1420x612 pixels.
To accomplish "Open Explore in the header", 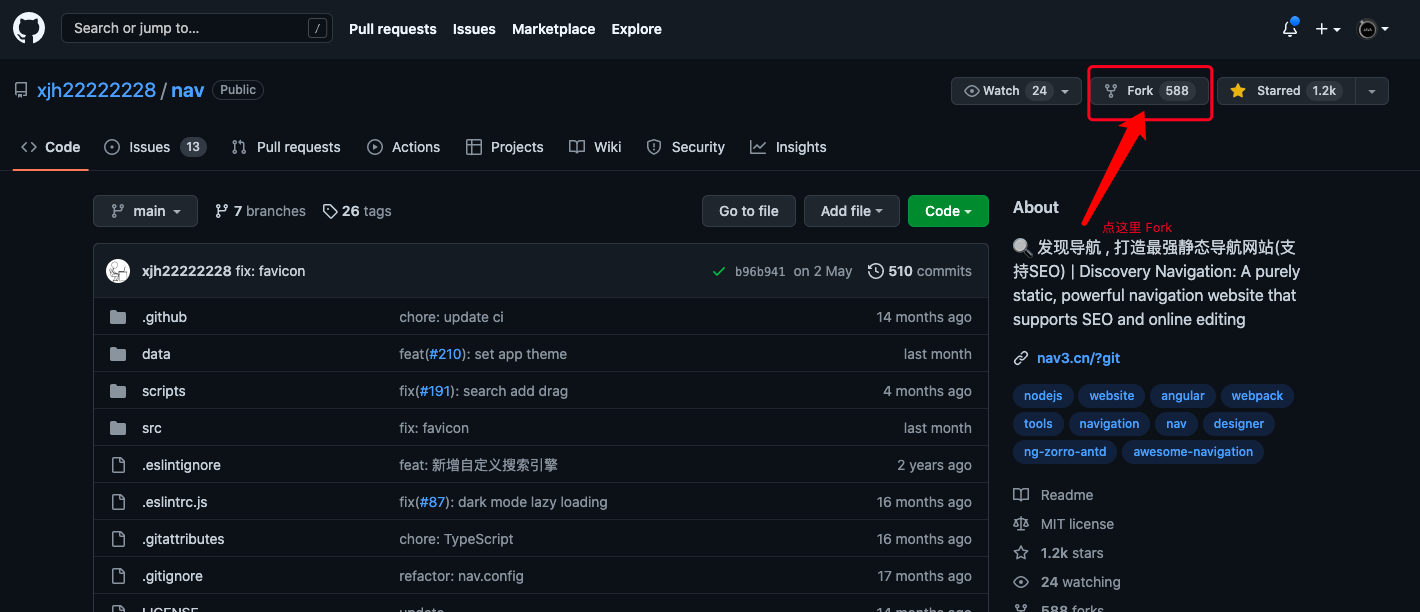I will click(x=637, y=29).
